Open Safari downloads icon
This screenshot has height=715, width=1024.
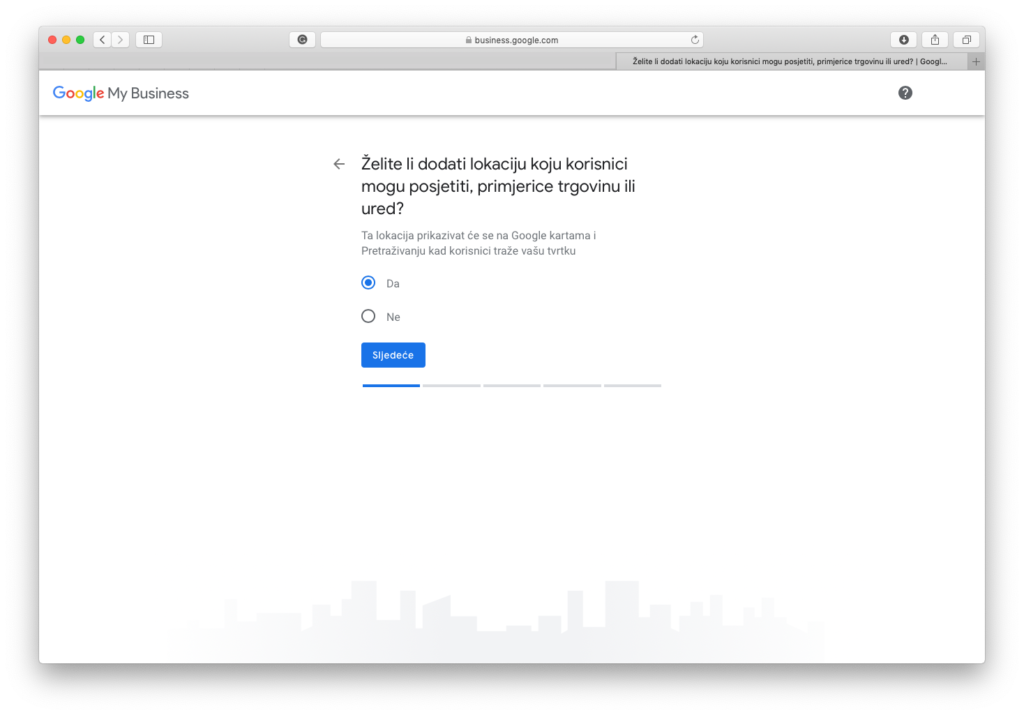[x=904, y=40]
